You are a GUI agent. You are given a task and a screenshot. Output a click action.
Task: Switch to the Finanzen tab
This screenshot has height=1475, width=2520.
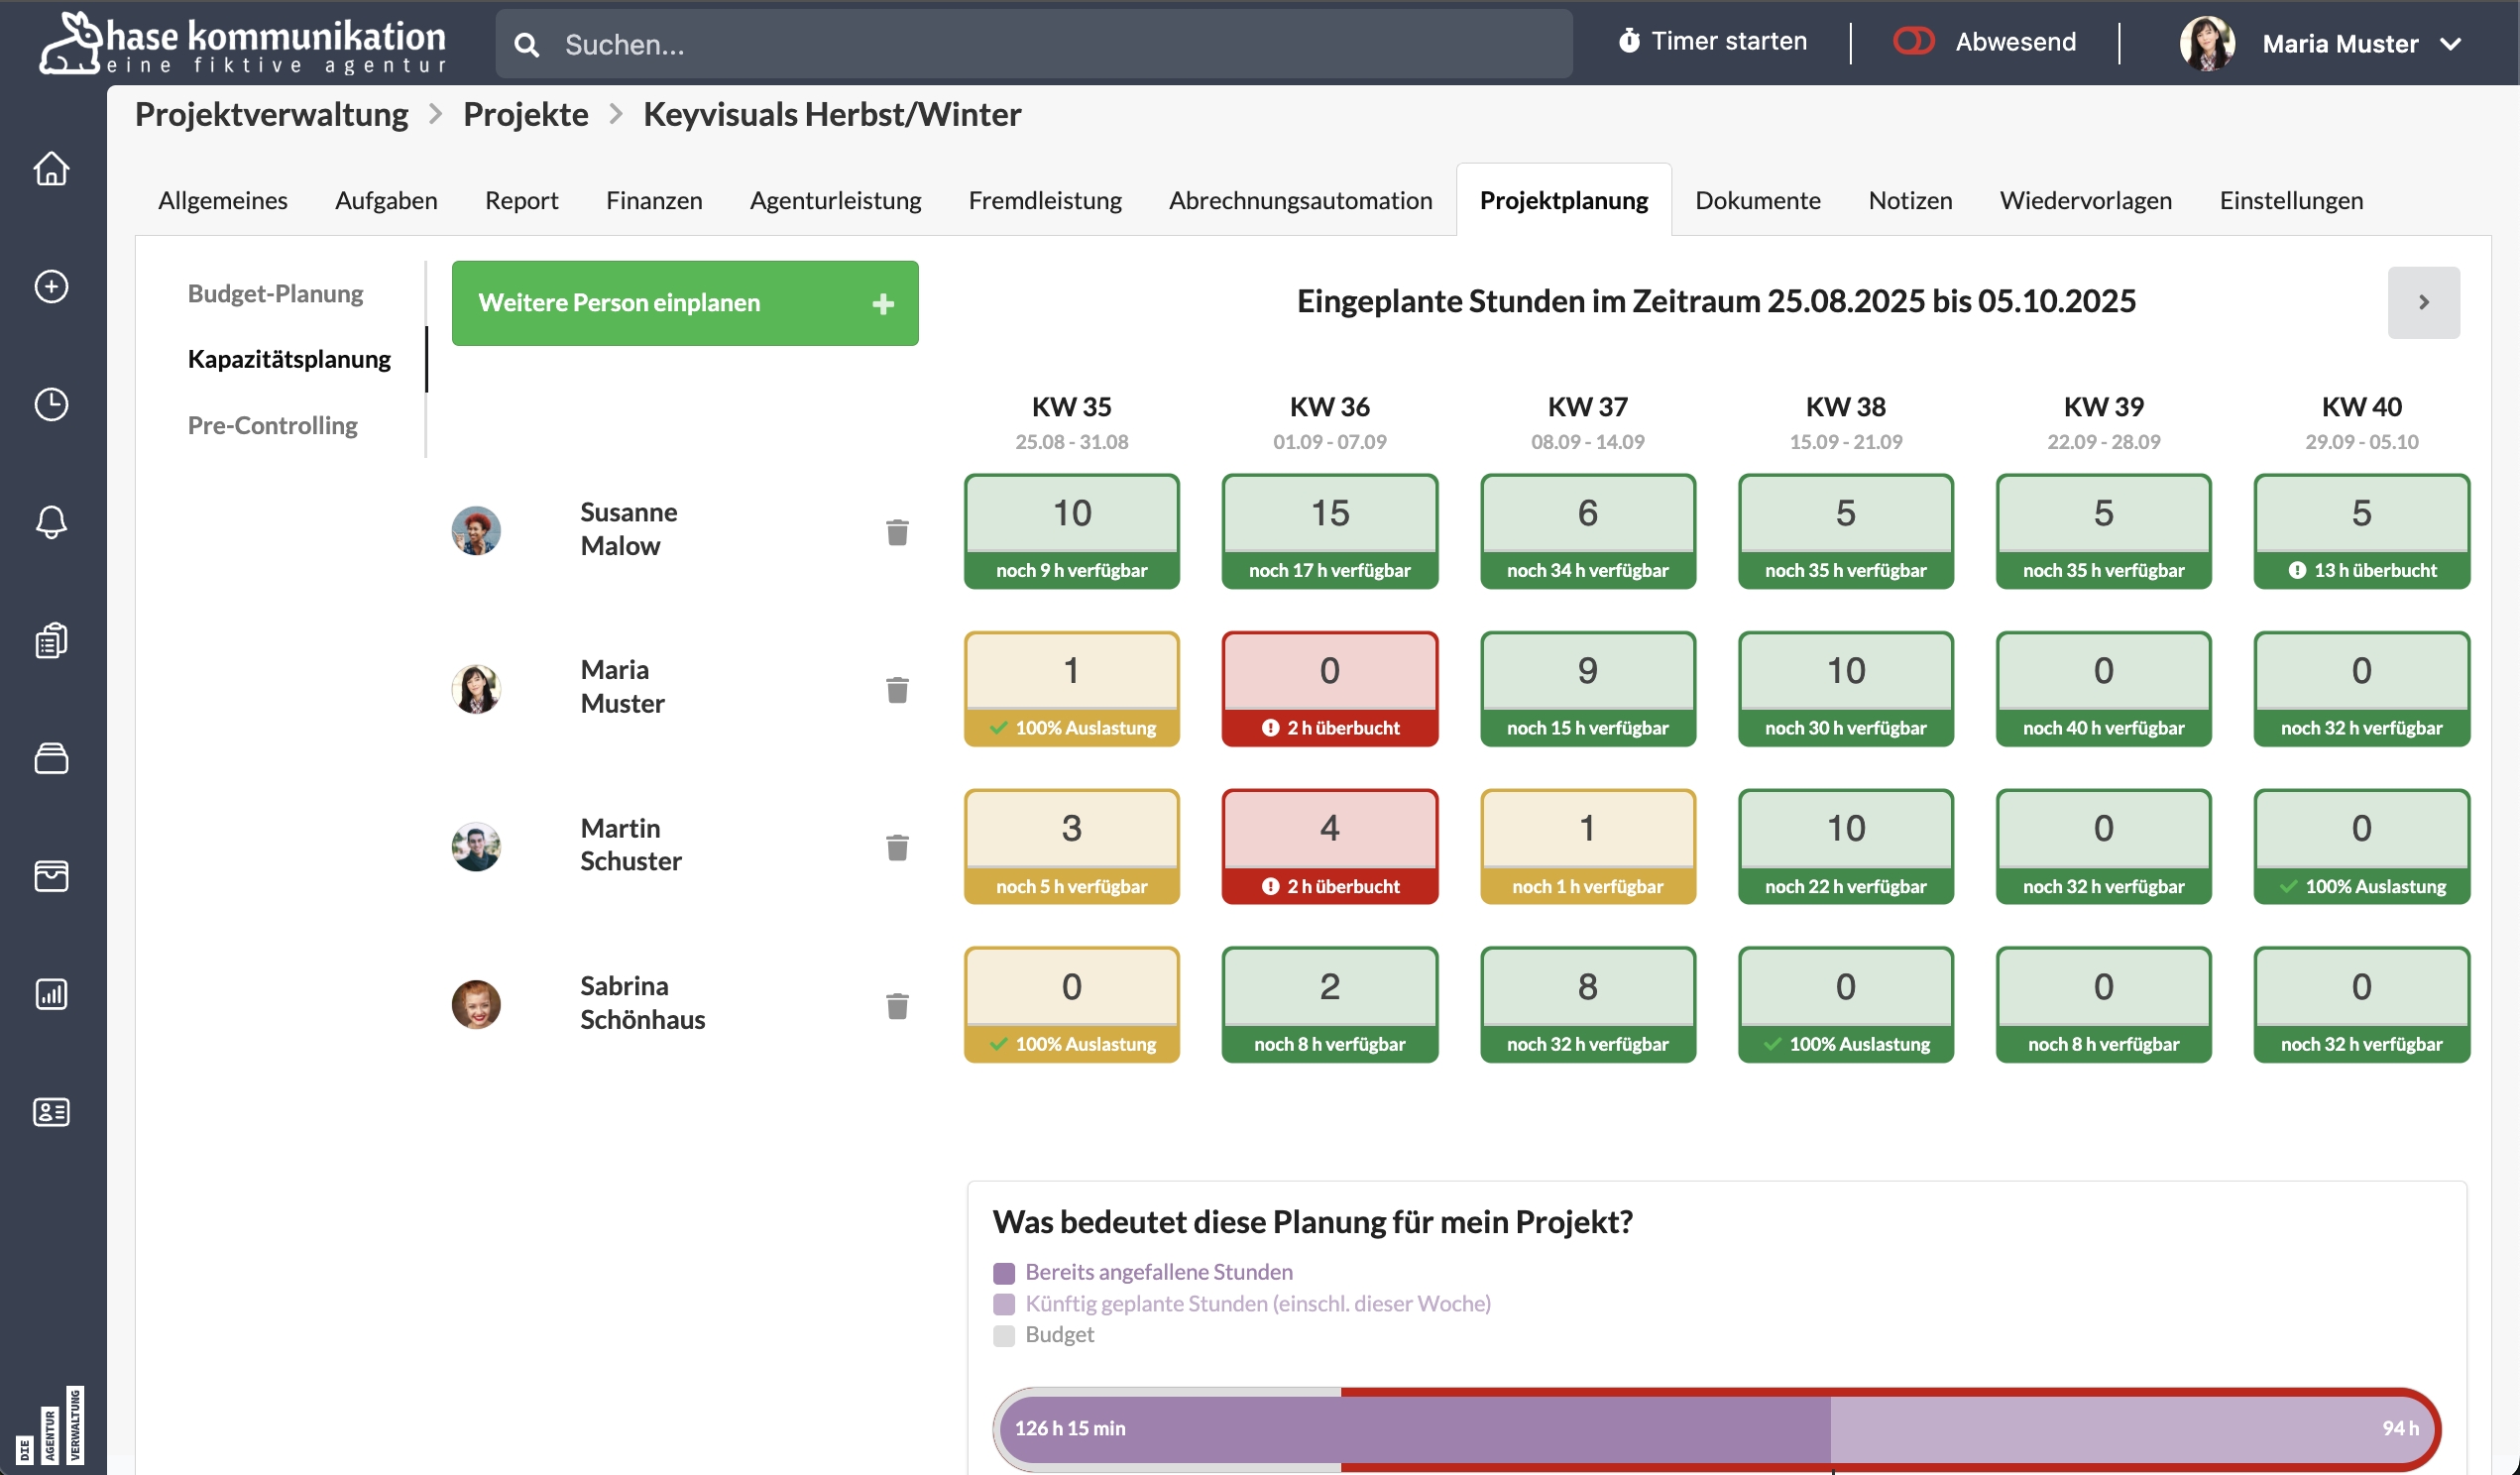(x=653, y=200)
